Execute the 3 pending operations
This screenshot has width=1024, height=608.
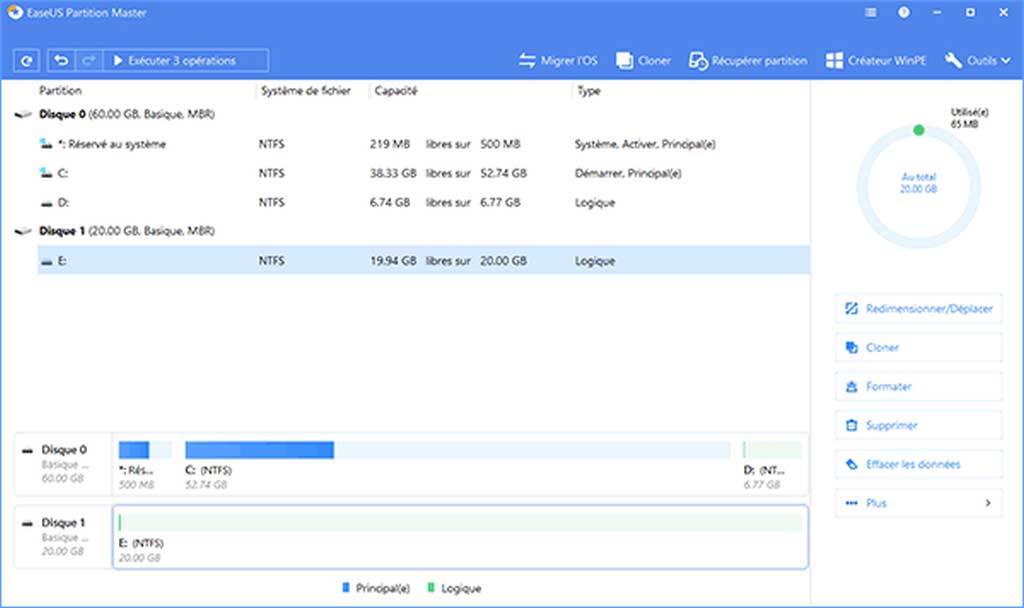click(186, 61)
